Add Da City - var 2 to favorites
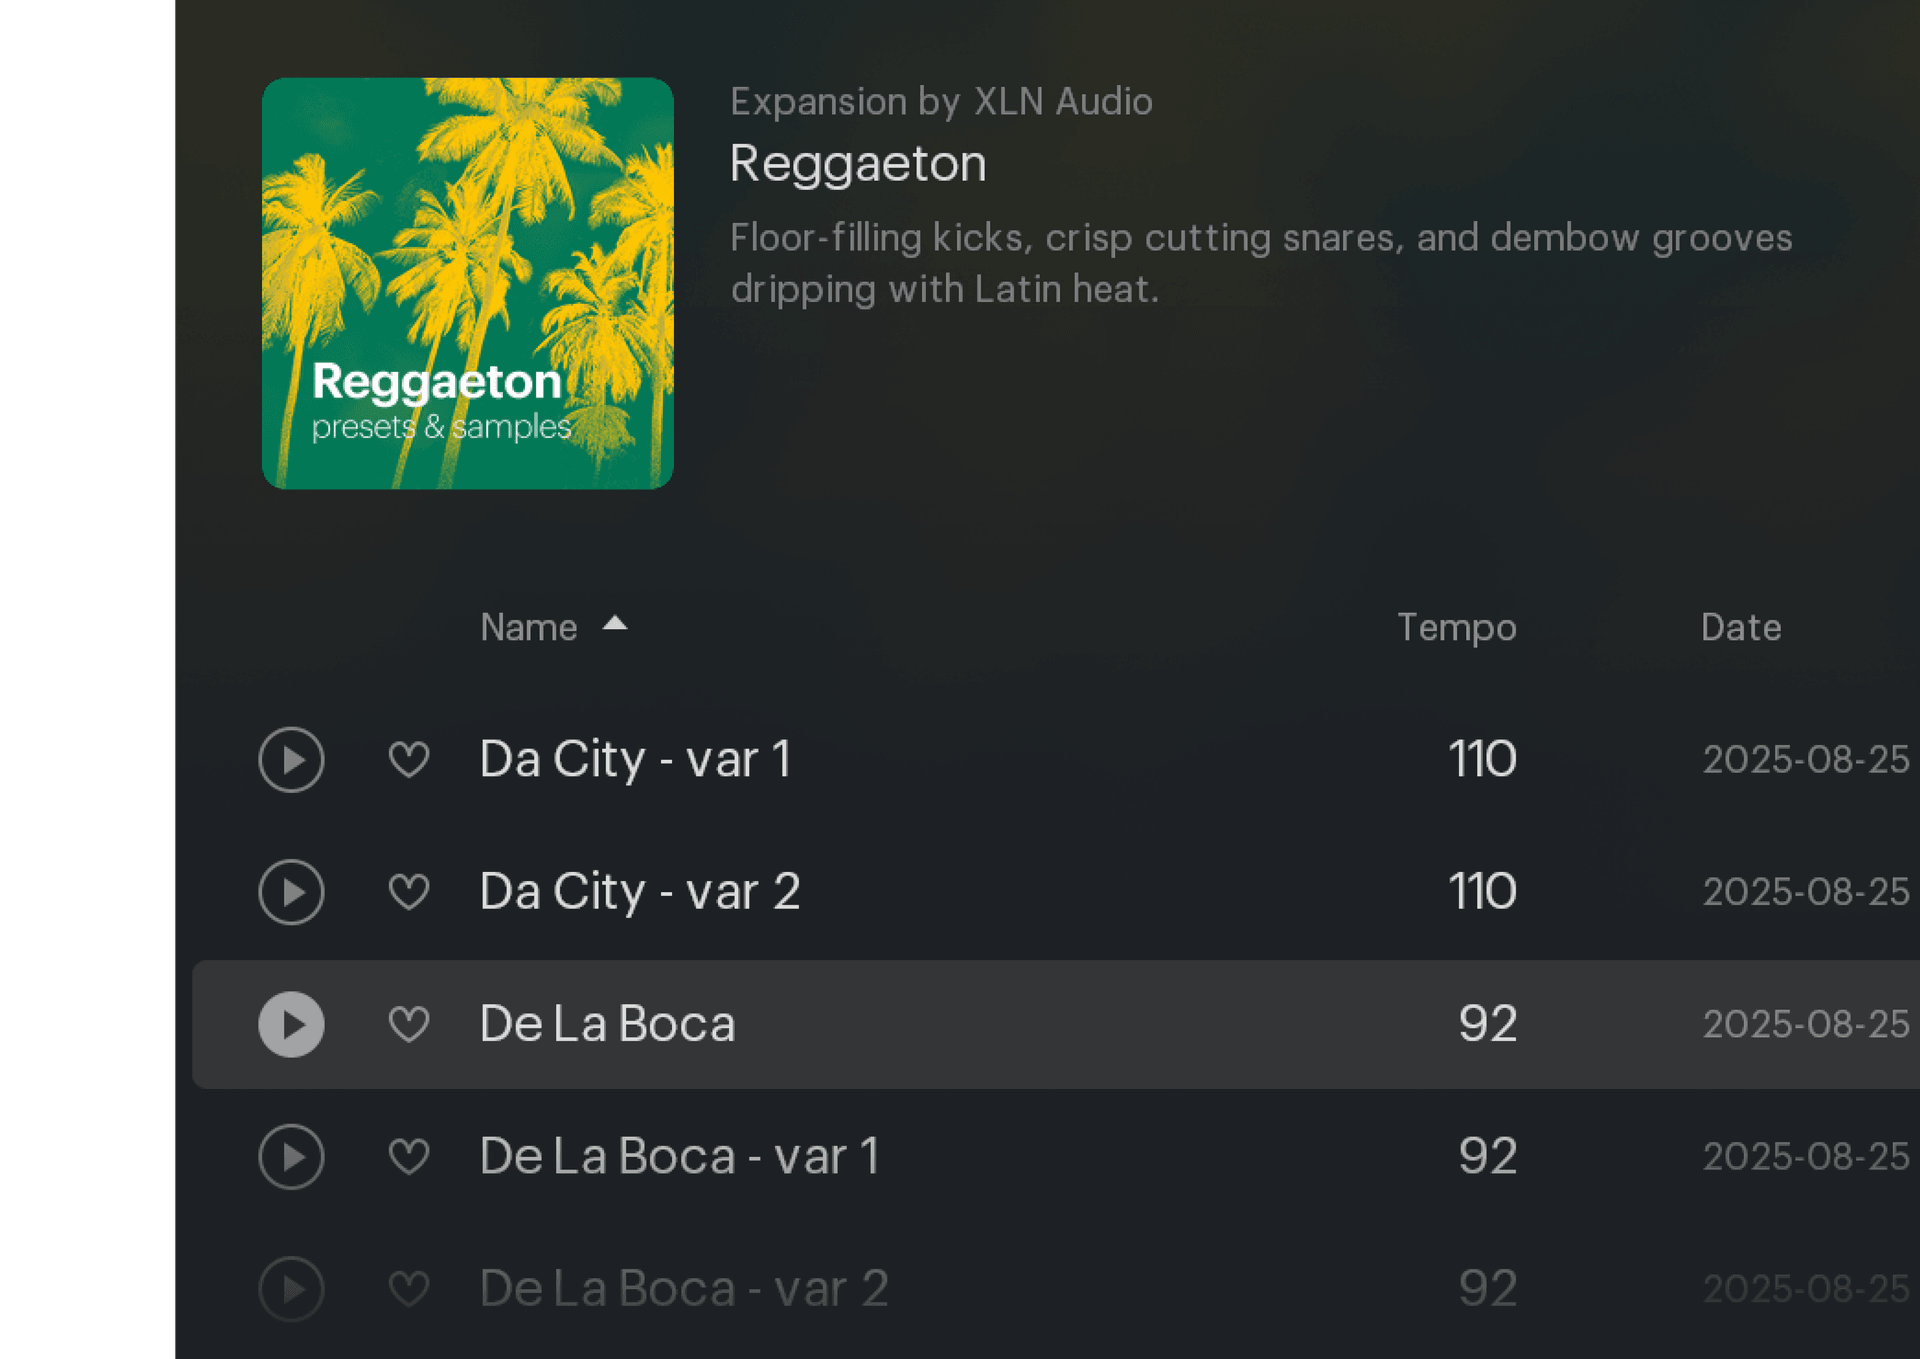The width and height of the screenshot is (1920, 1359). [409, 891]
